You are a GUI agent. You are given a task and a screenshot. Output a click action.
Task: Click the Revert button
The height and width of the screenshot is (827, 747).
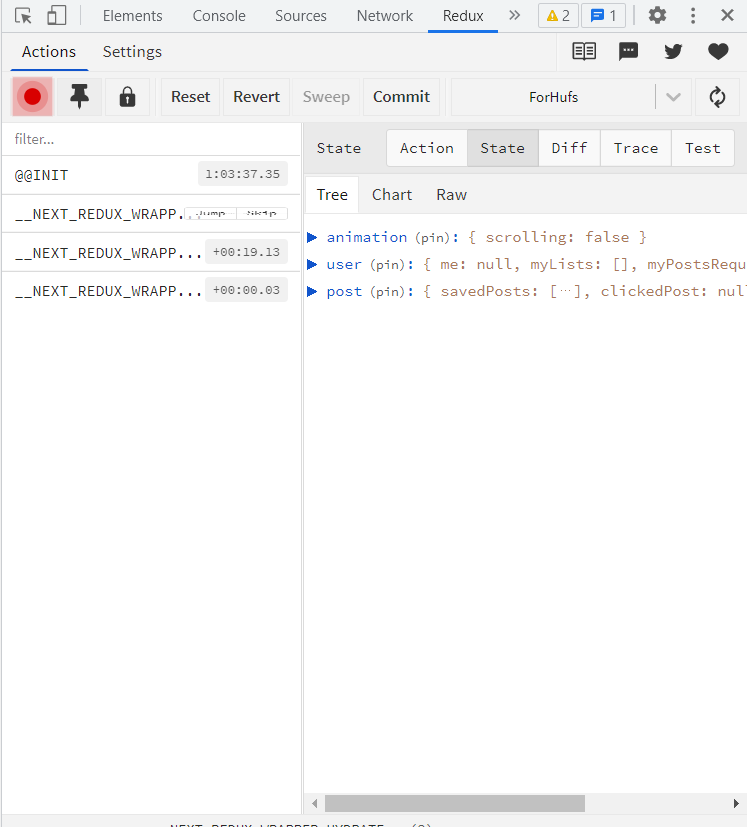click(x=256, y=97)
